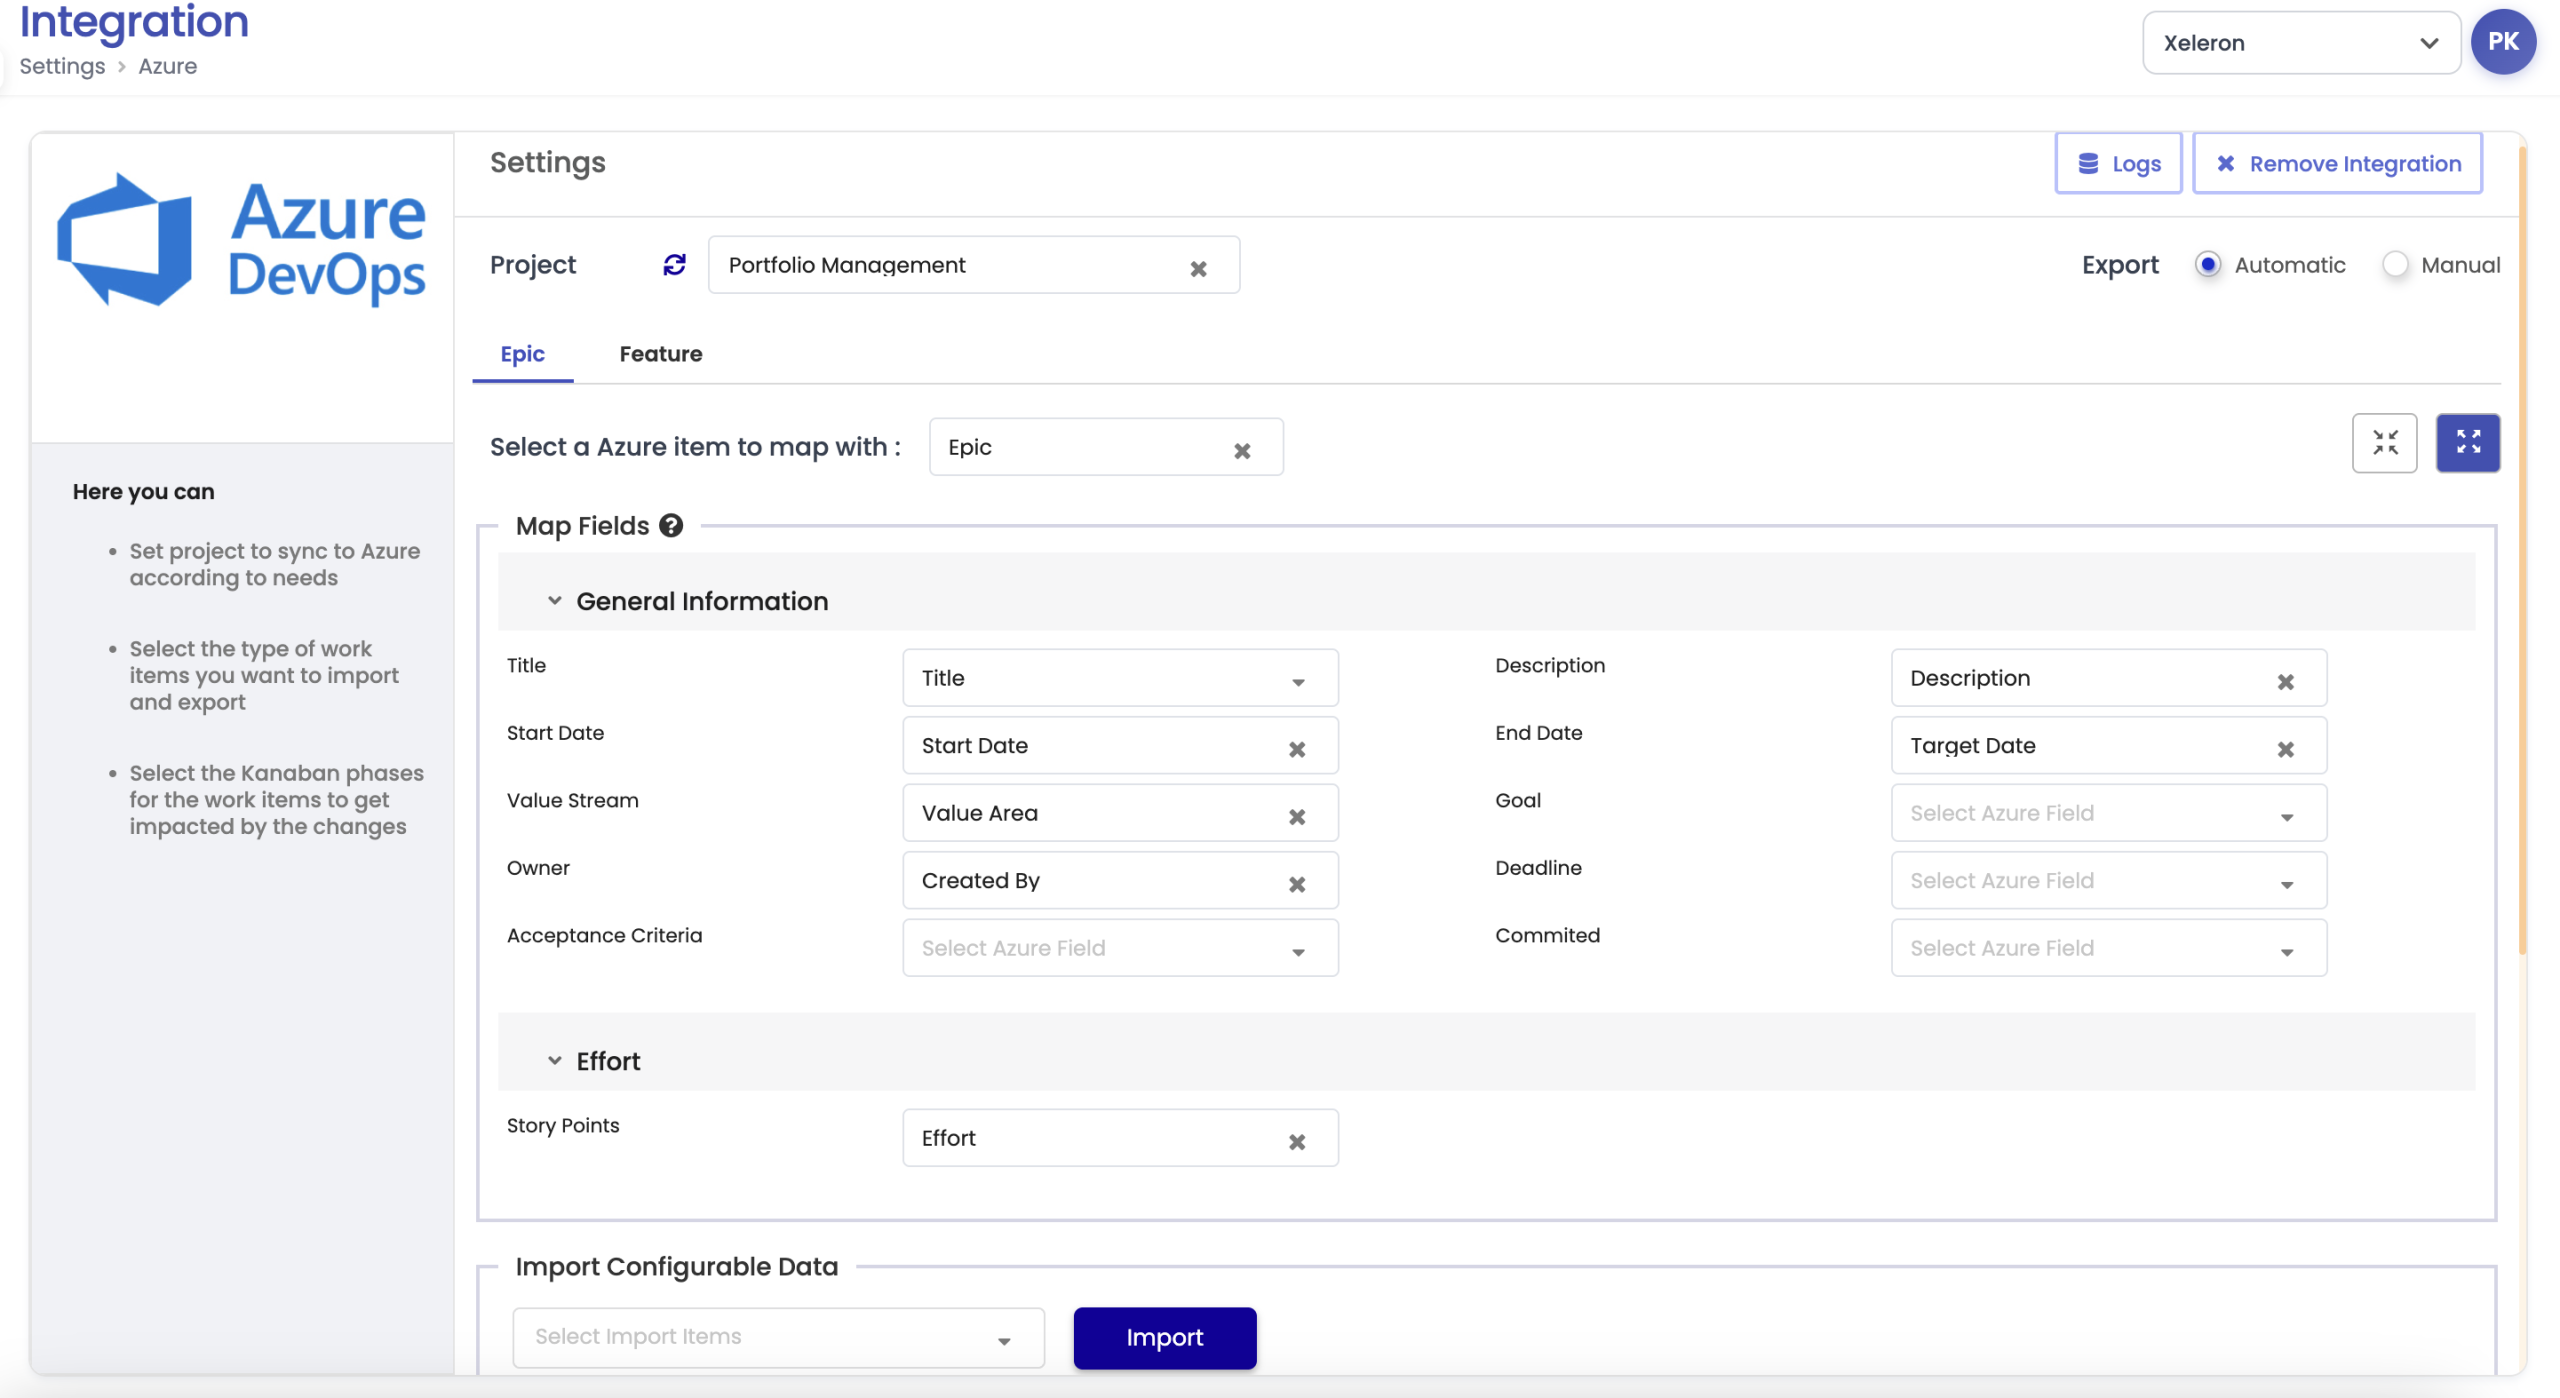Screen dimensions: 2560x1398
Task: Click the collapse all sections icon
Action: point(2384,442)
